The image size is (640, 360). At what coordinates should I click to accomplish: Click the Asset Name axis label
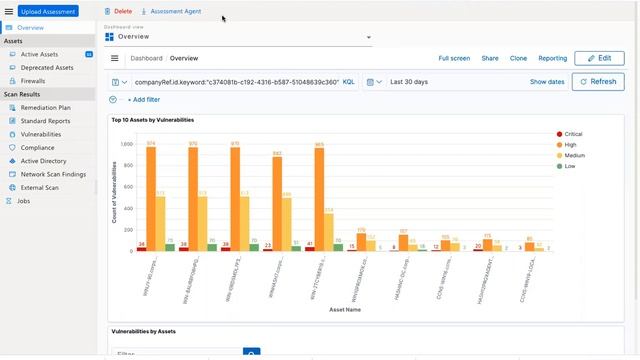pyautogui.click(x=345, y=310)
